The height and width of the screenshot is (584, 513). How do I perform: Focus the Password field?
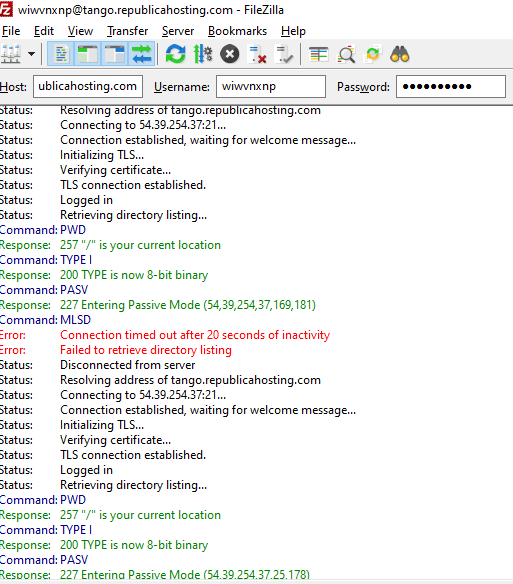pos(451,86)
